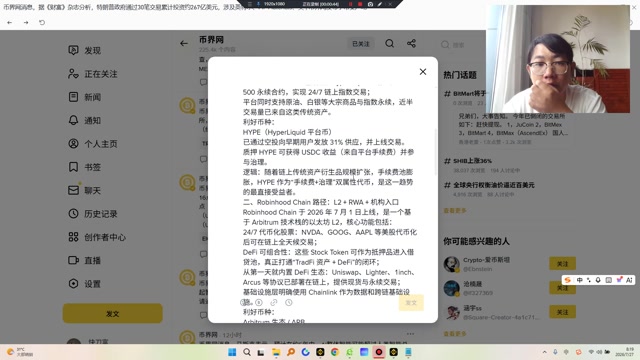Take a snapshot with recorder camera icon
This screenshot has width=640, height=360.
[x=370, y=4]
